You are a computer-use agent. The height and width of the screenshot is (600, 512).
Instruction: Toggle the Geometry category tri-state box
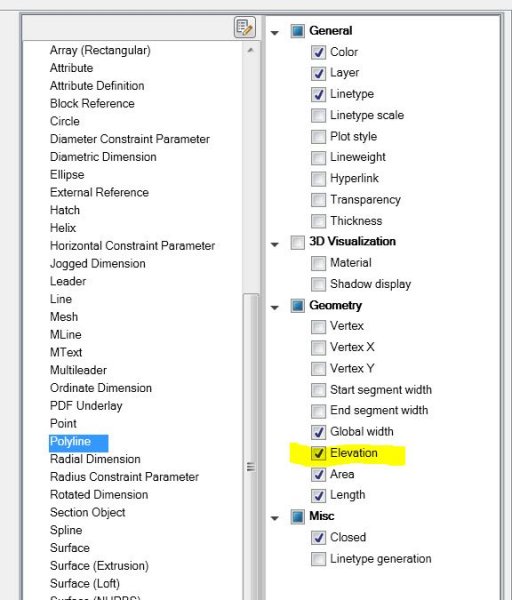[x=297, y=306]
